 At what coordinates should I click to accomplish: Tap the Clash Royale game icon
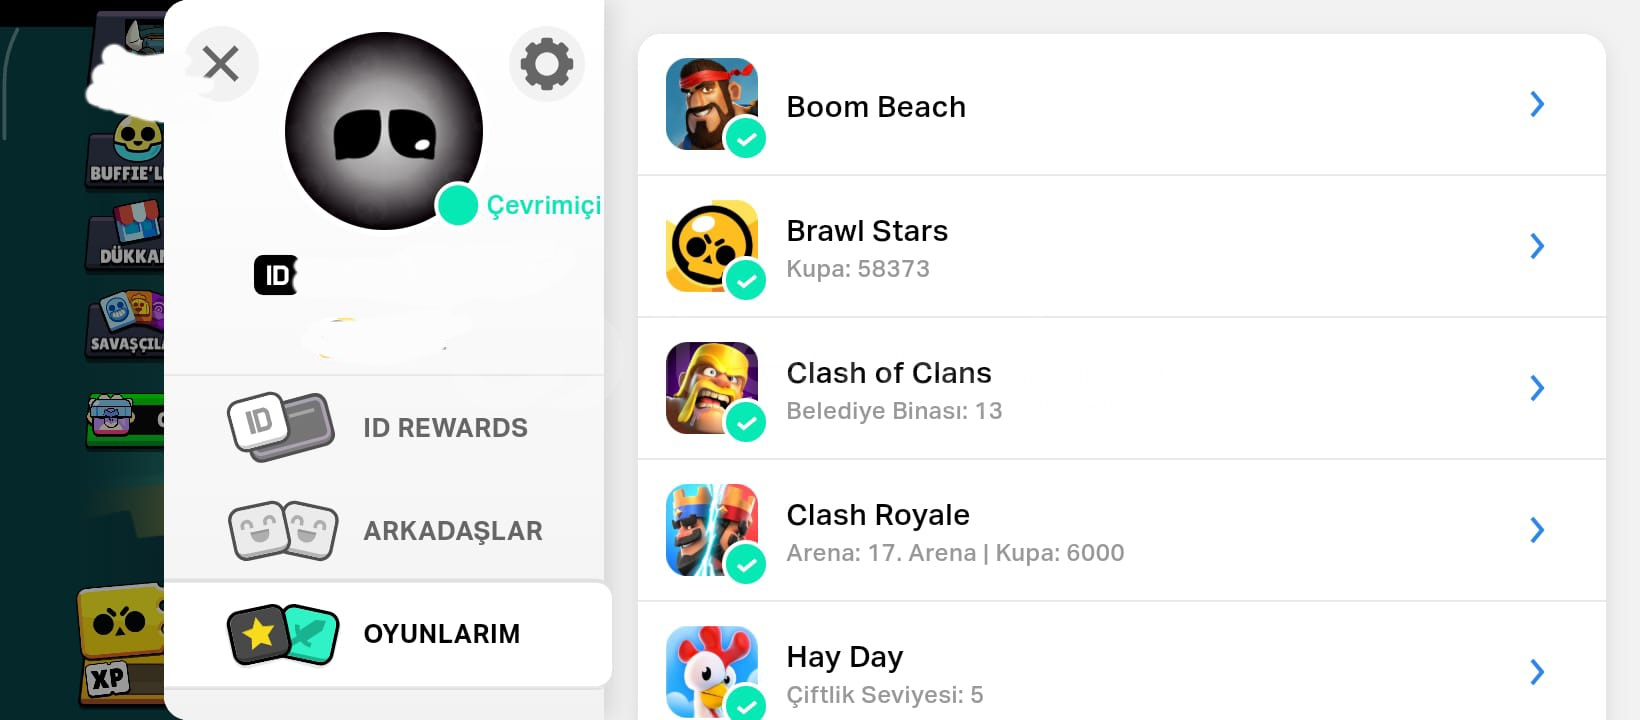click(x=712, y=530)
